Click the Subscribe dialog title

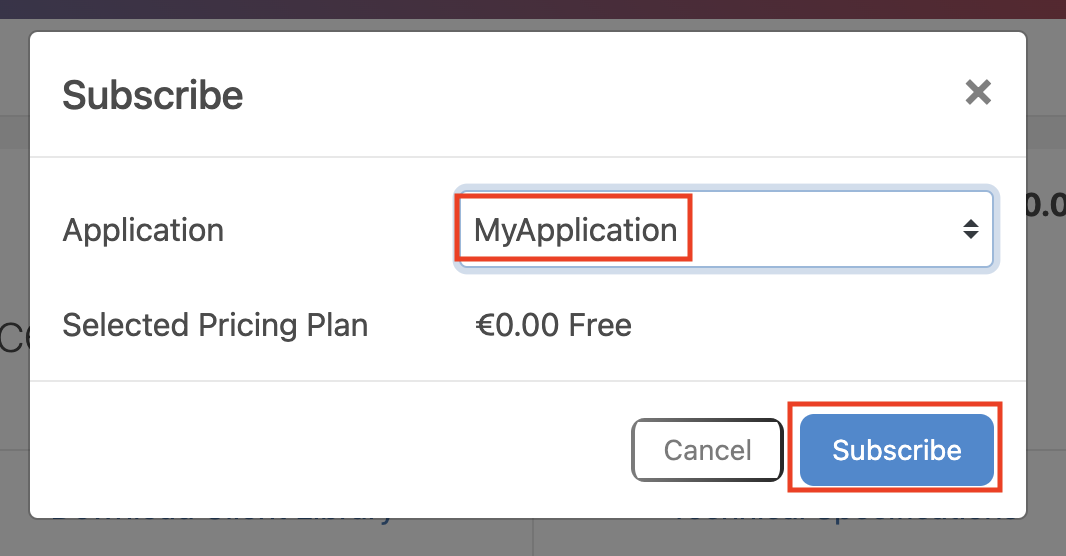[153, 96]
